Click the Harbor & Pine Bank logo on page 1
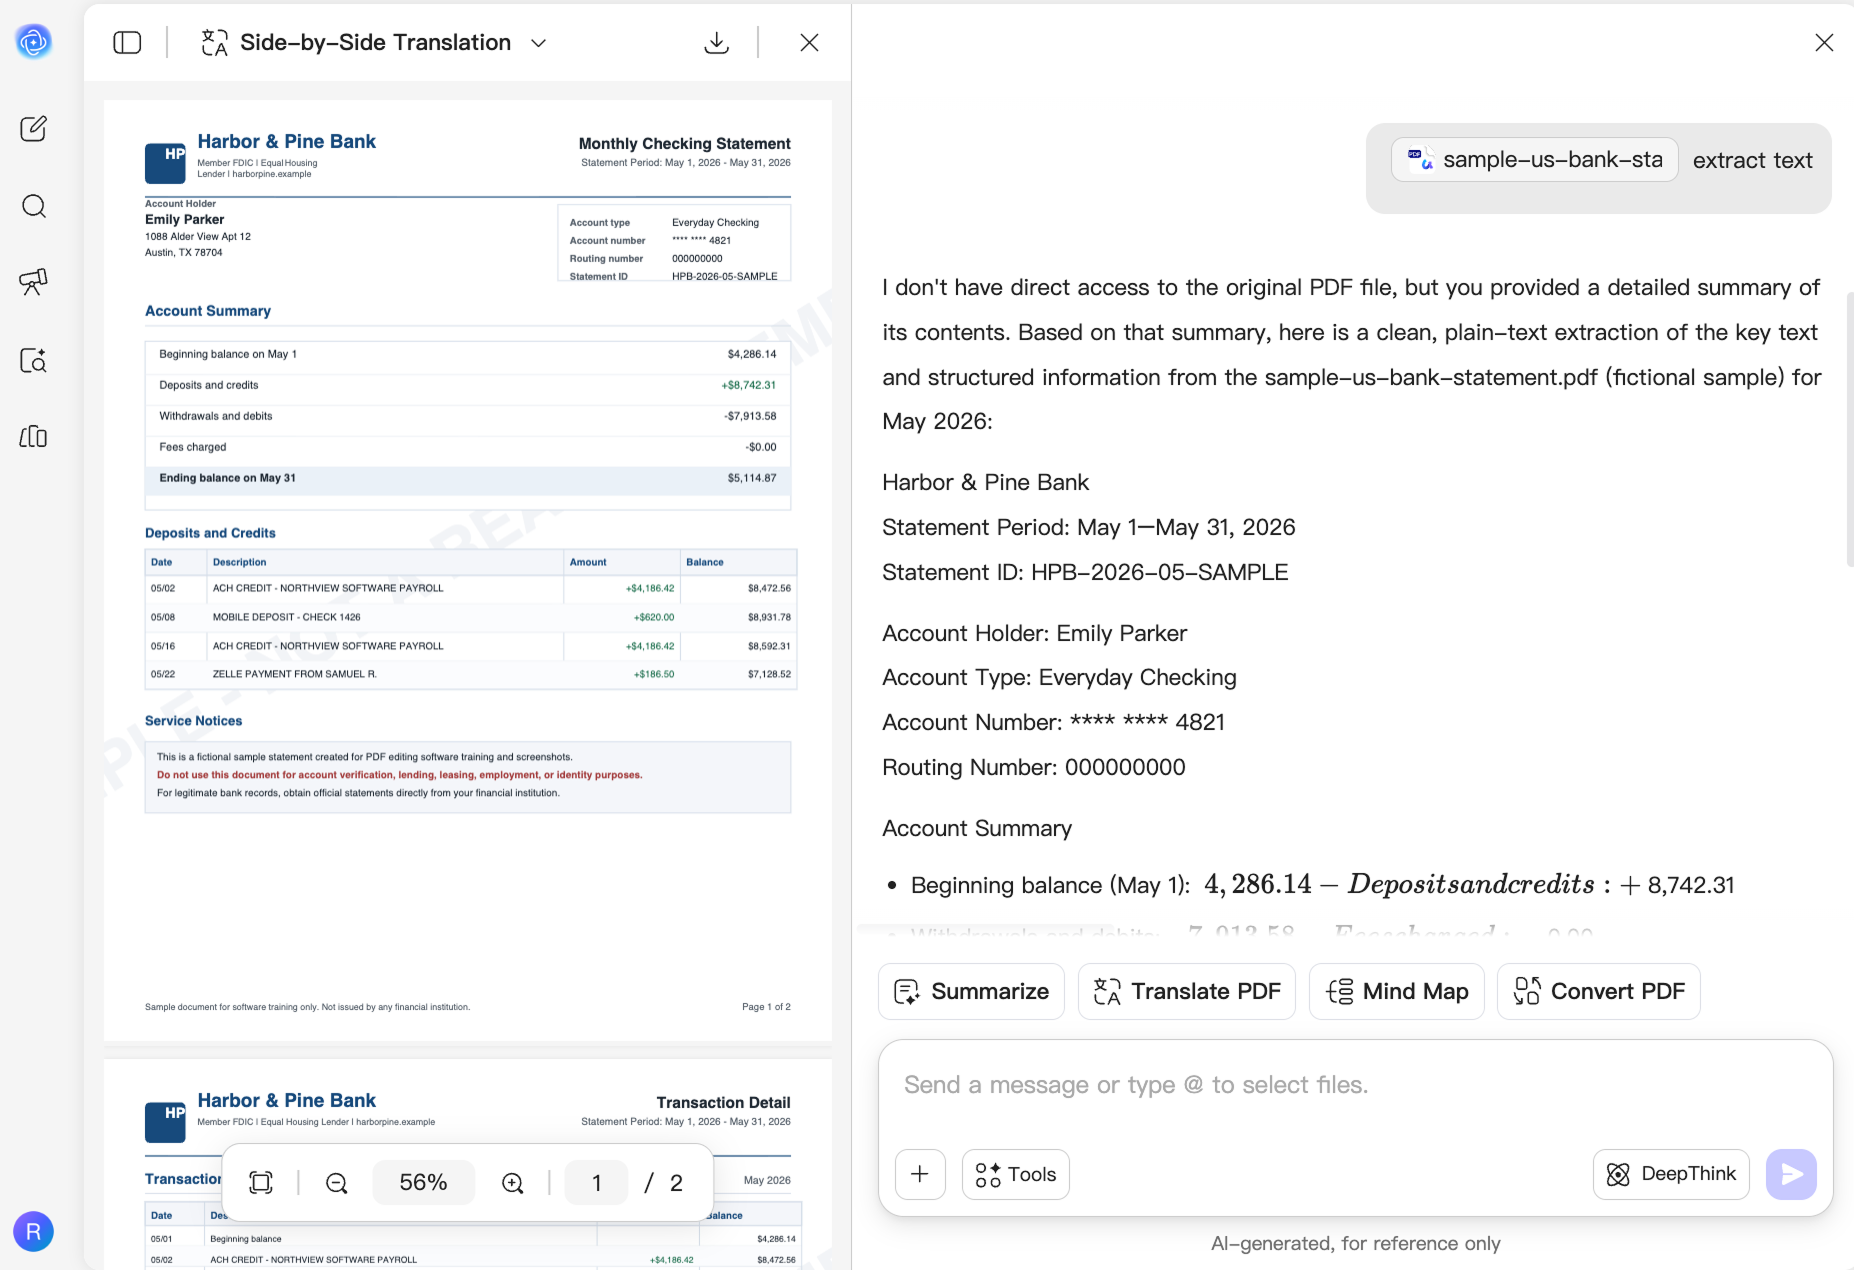The height and width of the screenshot is (1270, 1854). pyautogui.click(x=165, y=163)
